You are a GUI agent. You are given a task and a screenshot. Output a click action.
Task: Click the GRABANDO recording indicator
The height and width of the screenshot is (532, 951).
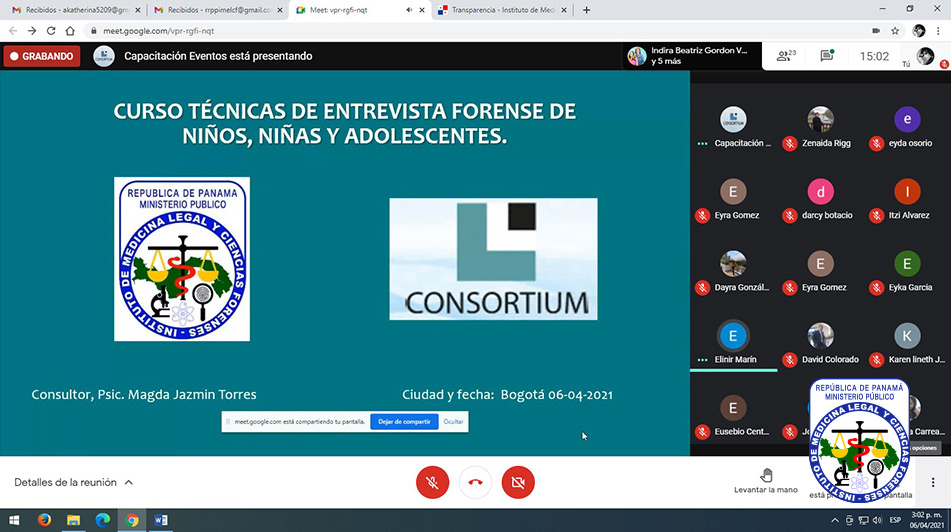(42, 56)
